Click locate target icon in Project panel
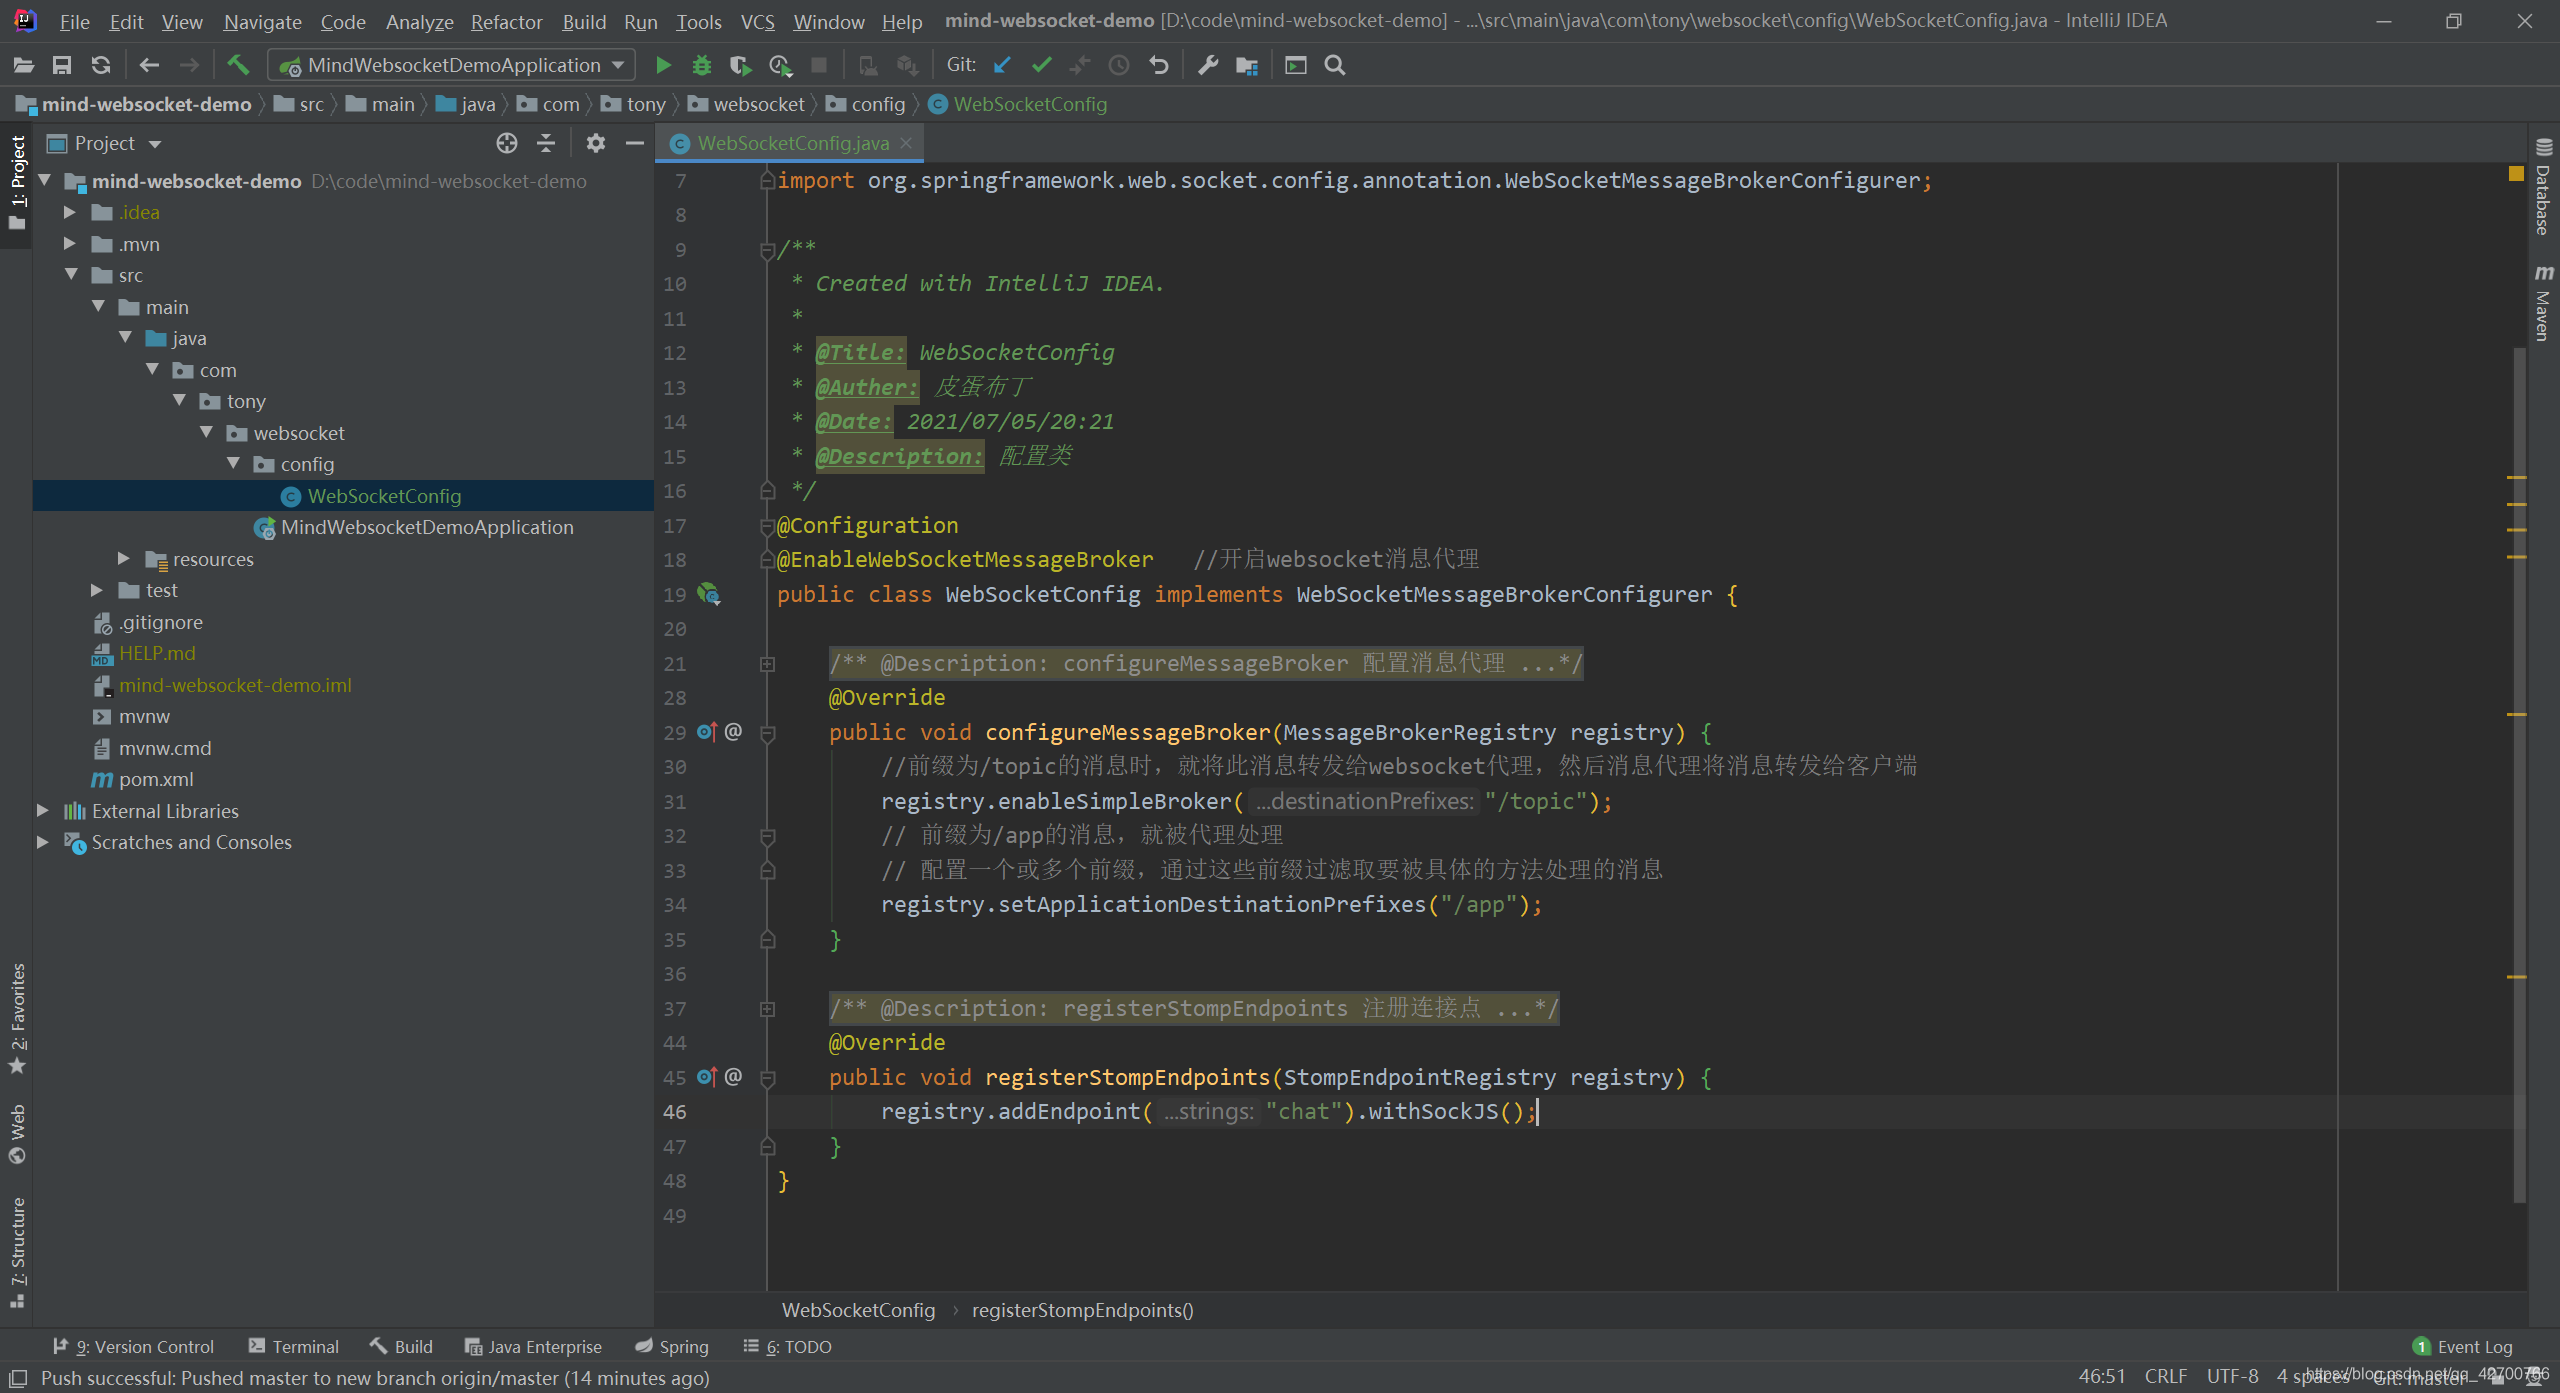 click(507, 144)
